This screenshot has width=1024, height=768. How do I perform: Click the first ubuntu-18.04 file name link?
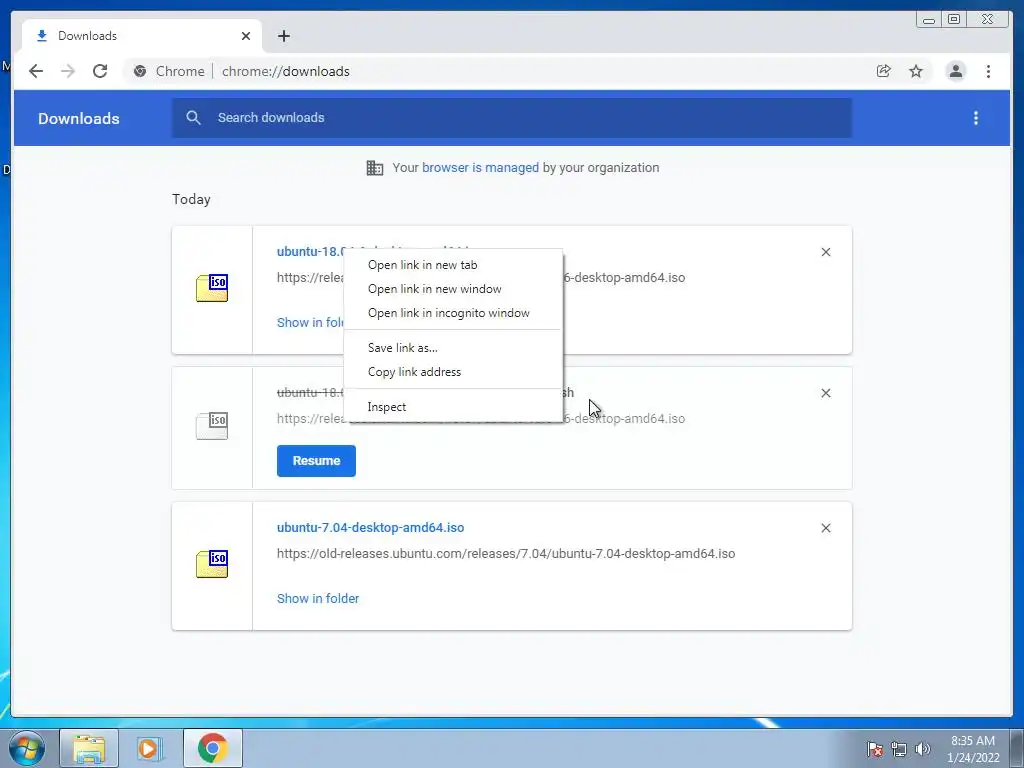[x=310, y=251]
